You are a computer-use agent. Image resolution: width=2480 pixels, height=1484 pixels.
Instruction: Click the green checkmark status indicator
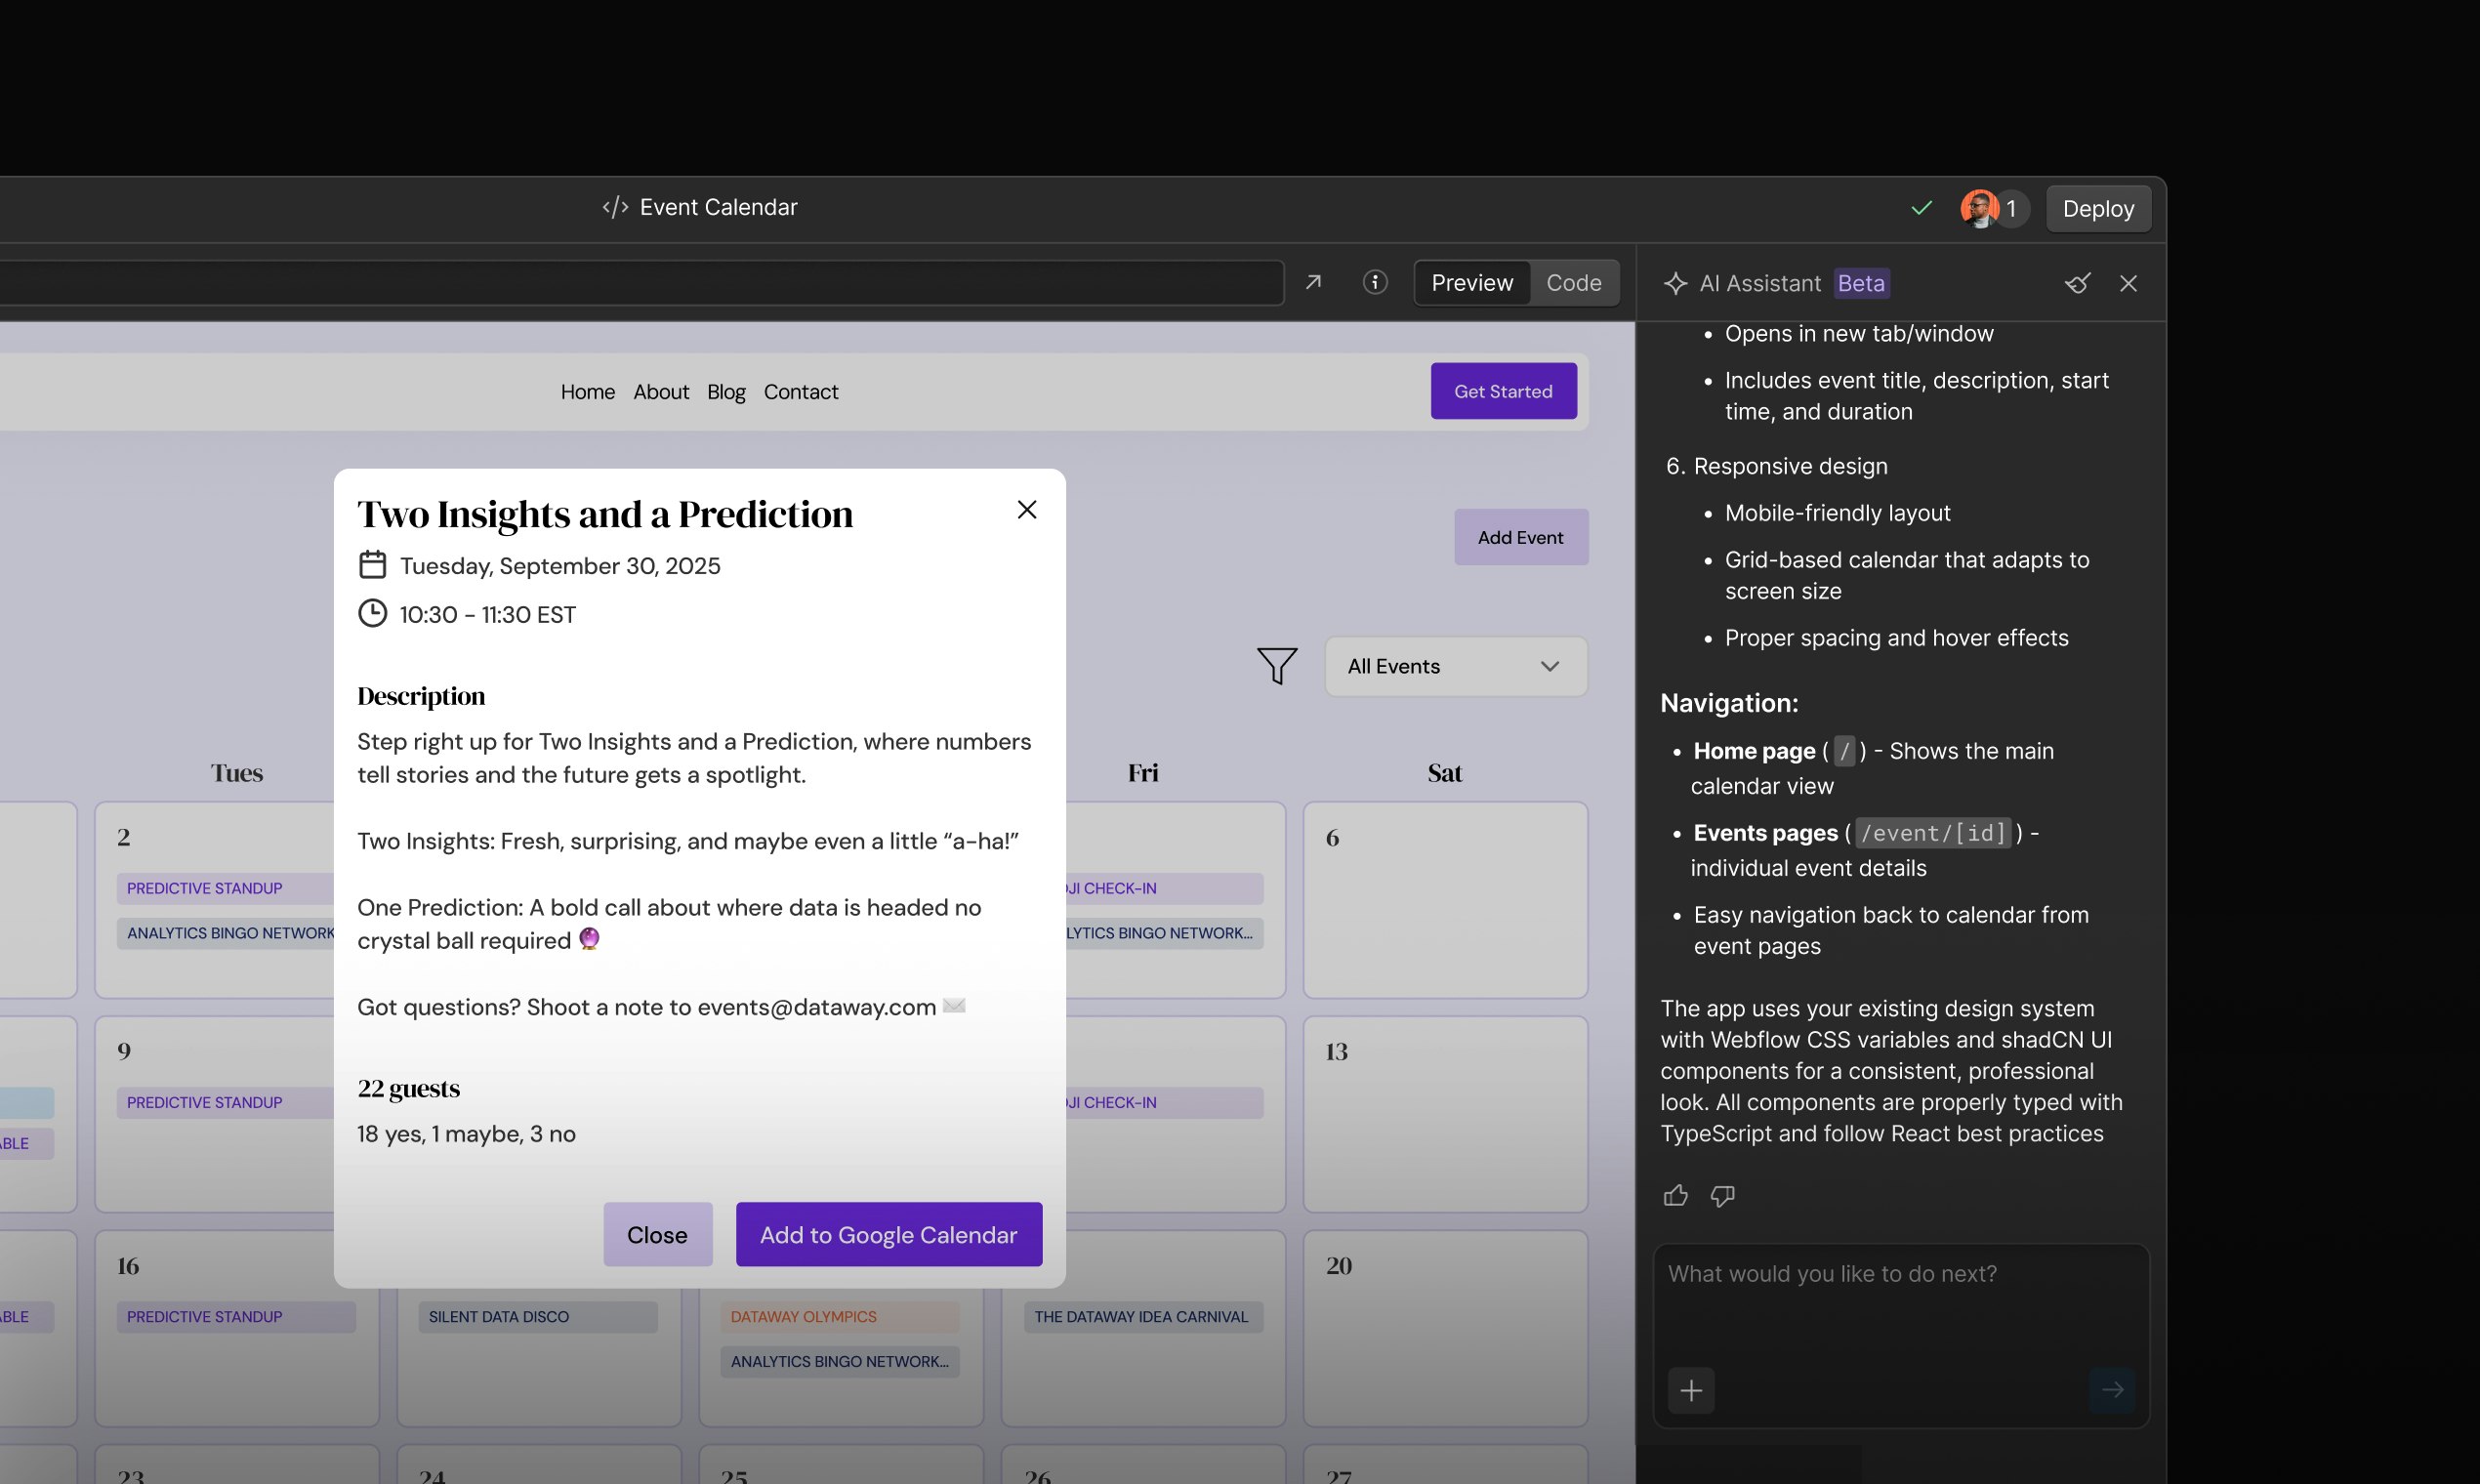point(1920,208)
